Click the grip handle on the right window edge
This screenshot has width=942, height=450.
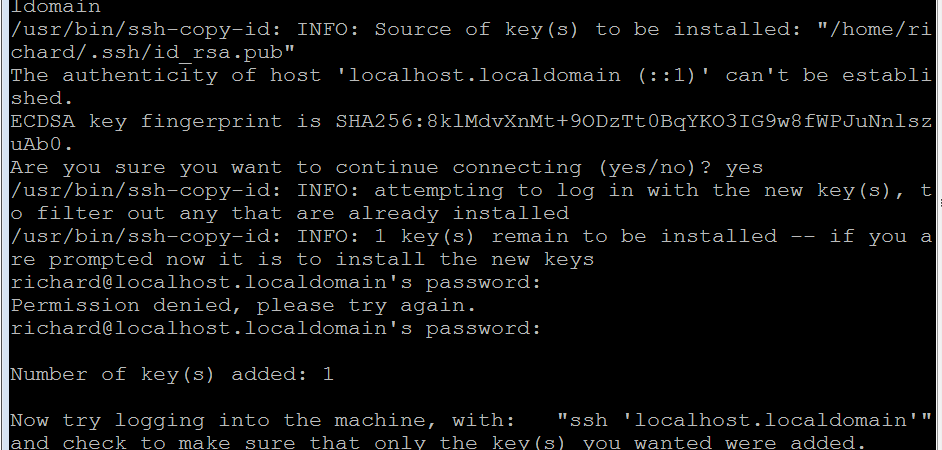tap(940, 203)
